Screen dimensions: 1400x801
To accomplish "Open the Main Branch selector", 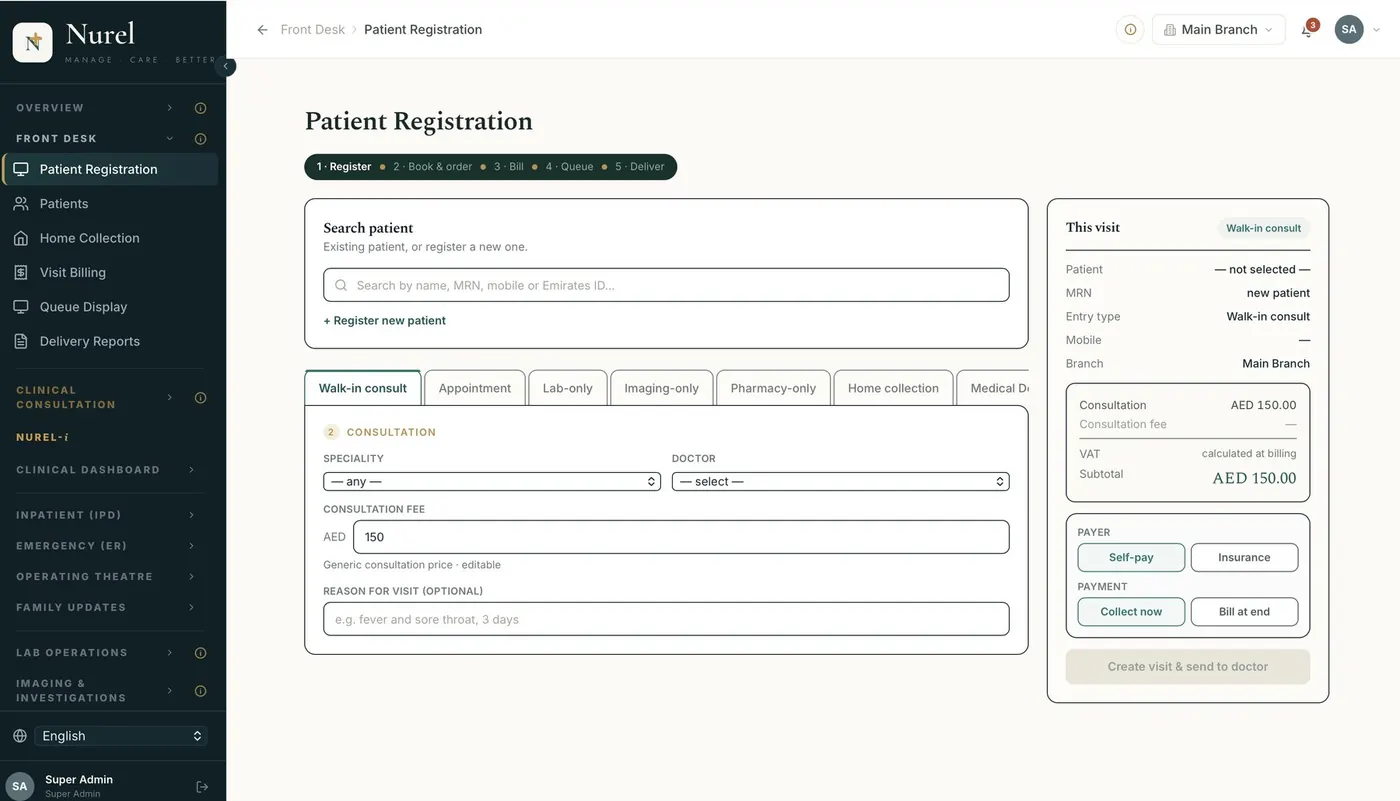I will pyautogui.click(x=1218, y=30).
